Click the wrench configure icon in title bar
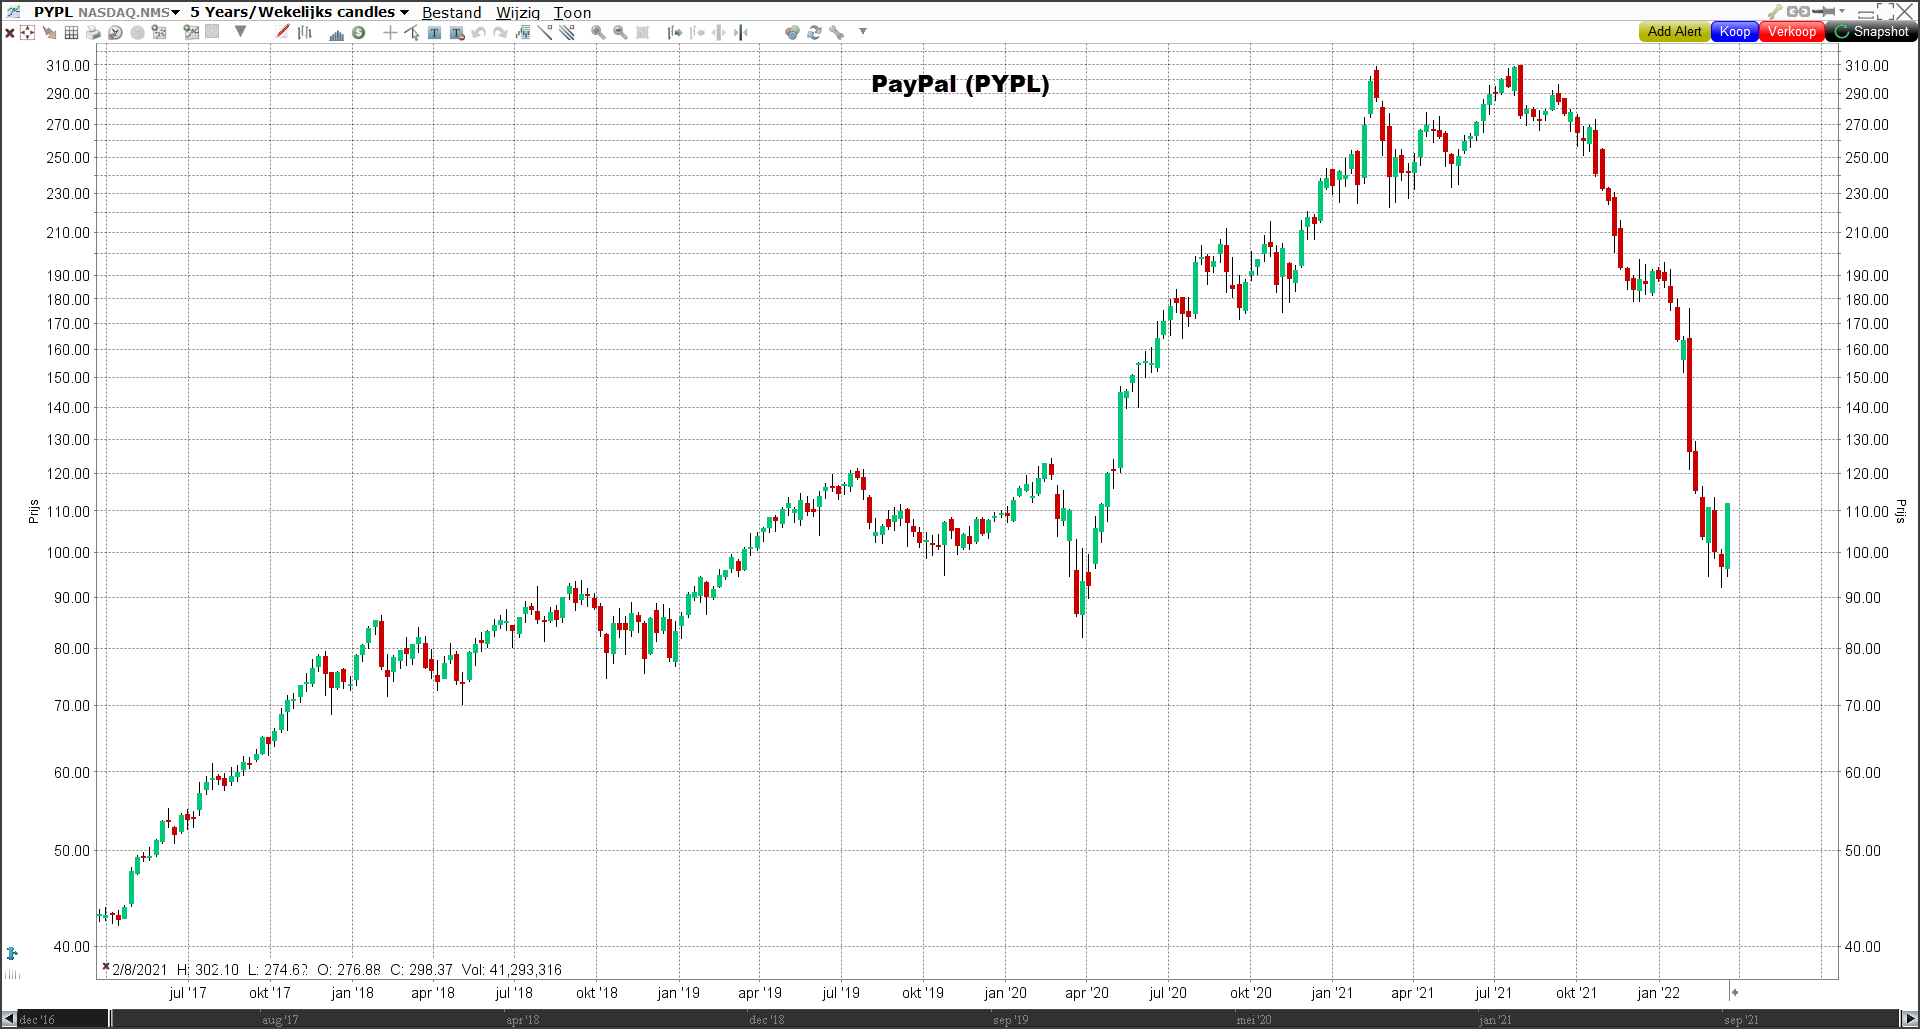Viewport: 1920px width, 1029px height. tap(1775, 11)
